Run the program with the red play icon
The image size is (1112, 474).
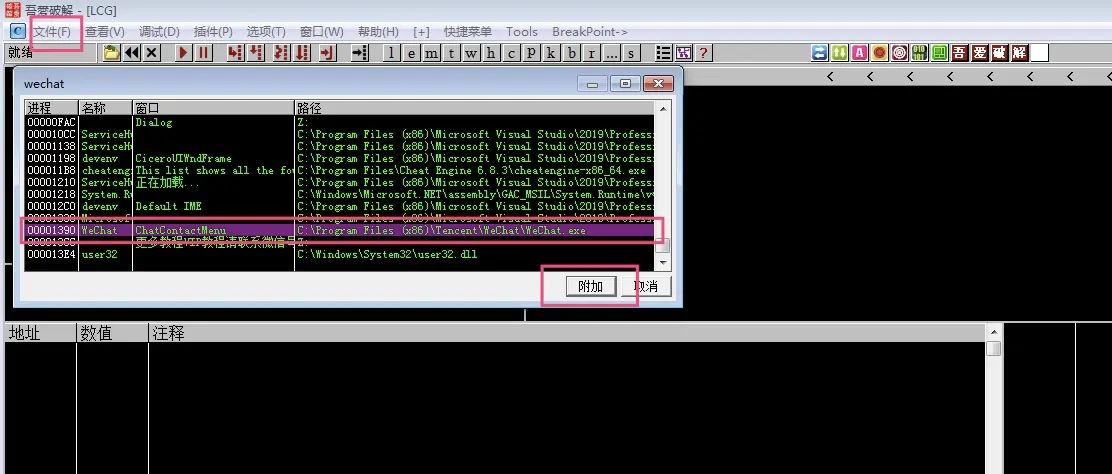184,53
